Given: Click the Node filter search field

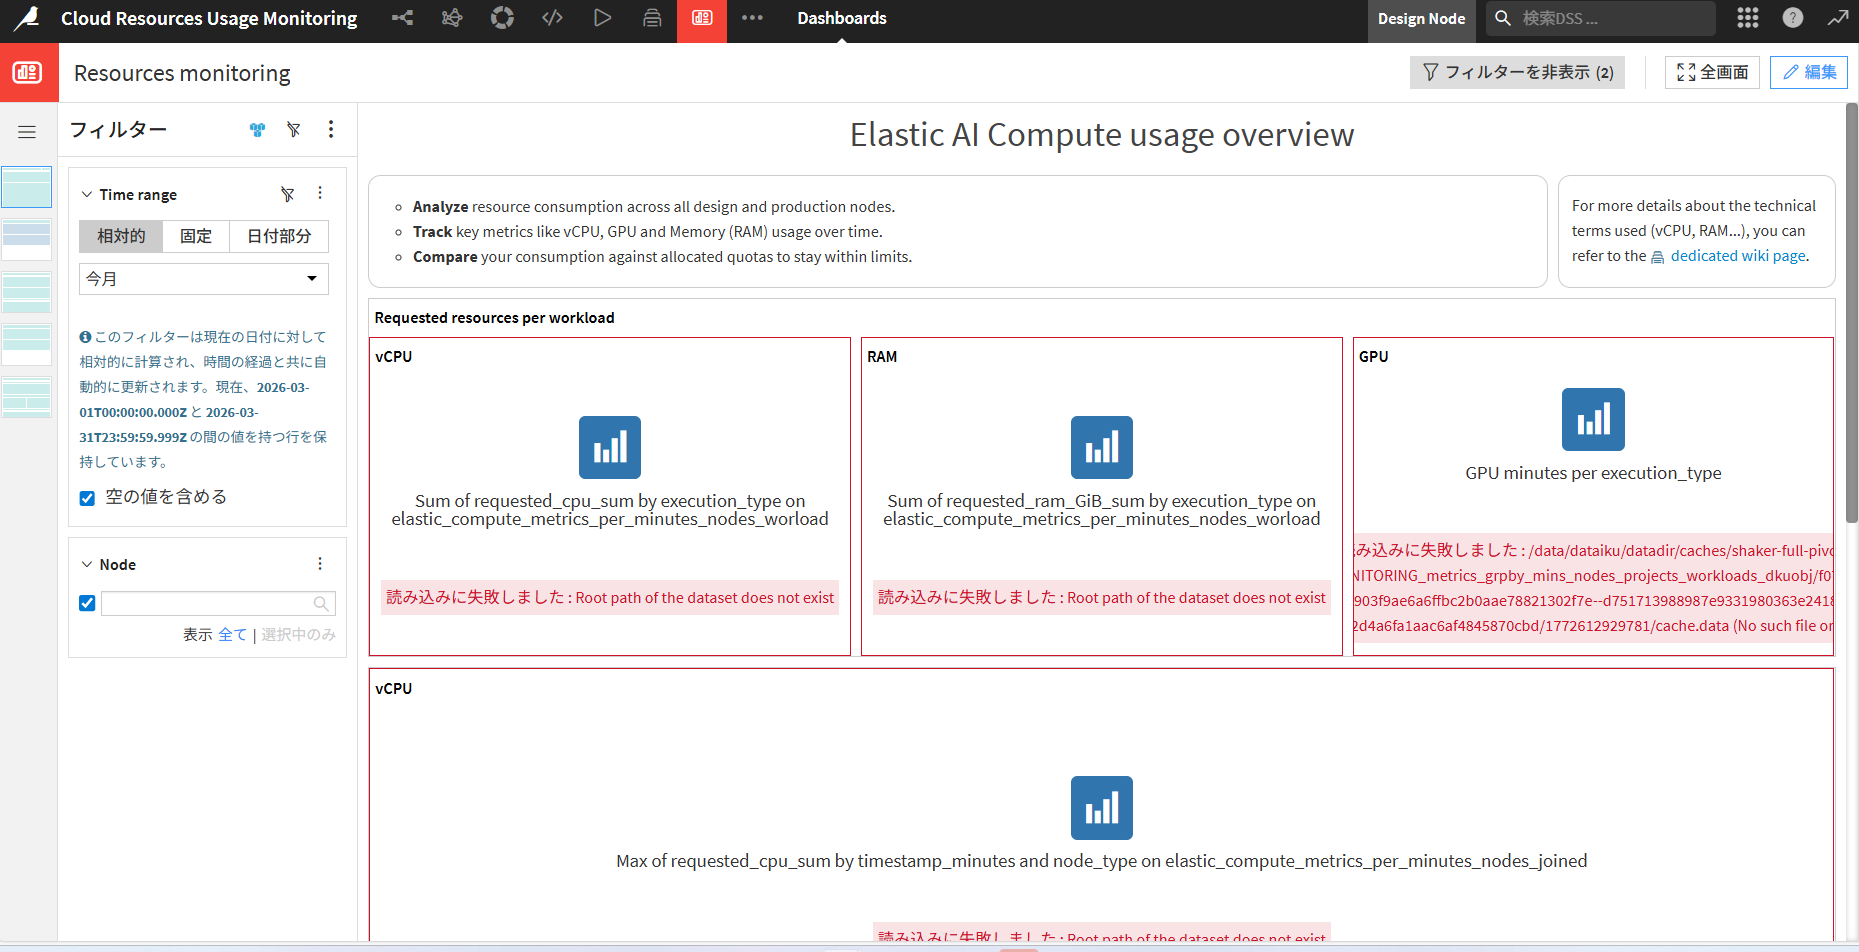Looking at the screenshot, I should 218,603.
